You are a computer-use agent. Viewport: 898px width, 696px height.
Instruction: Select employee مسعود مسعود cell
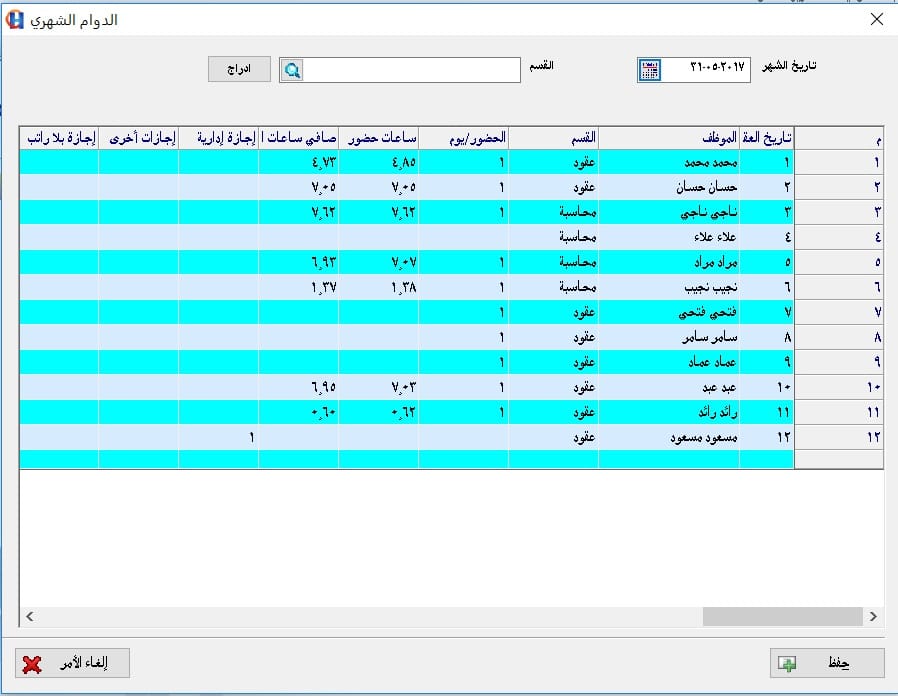(669, 438)
